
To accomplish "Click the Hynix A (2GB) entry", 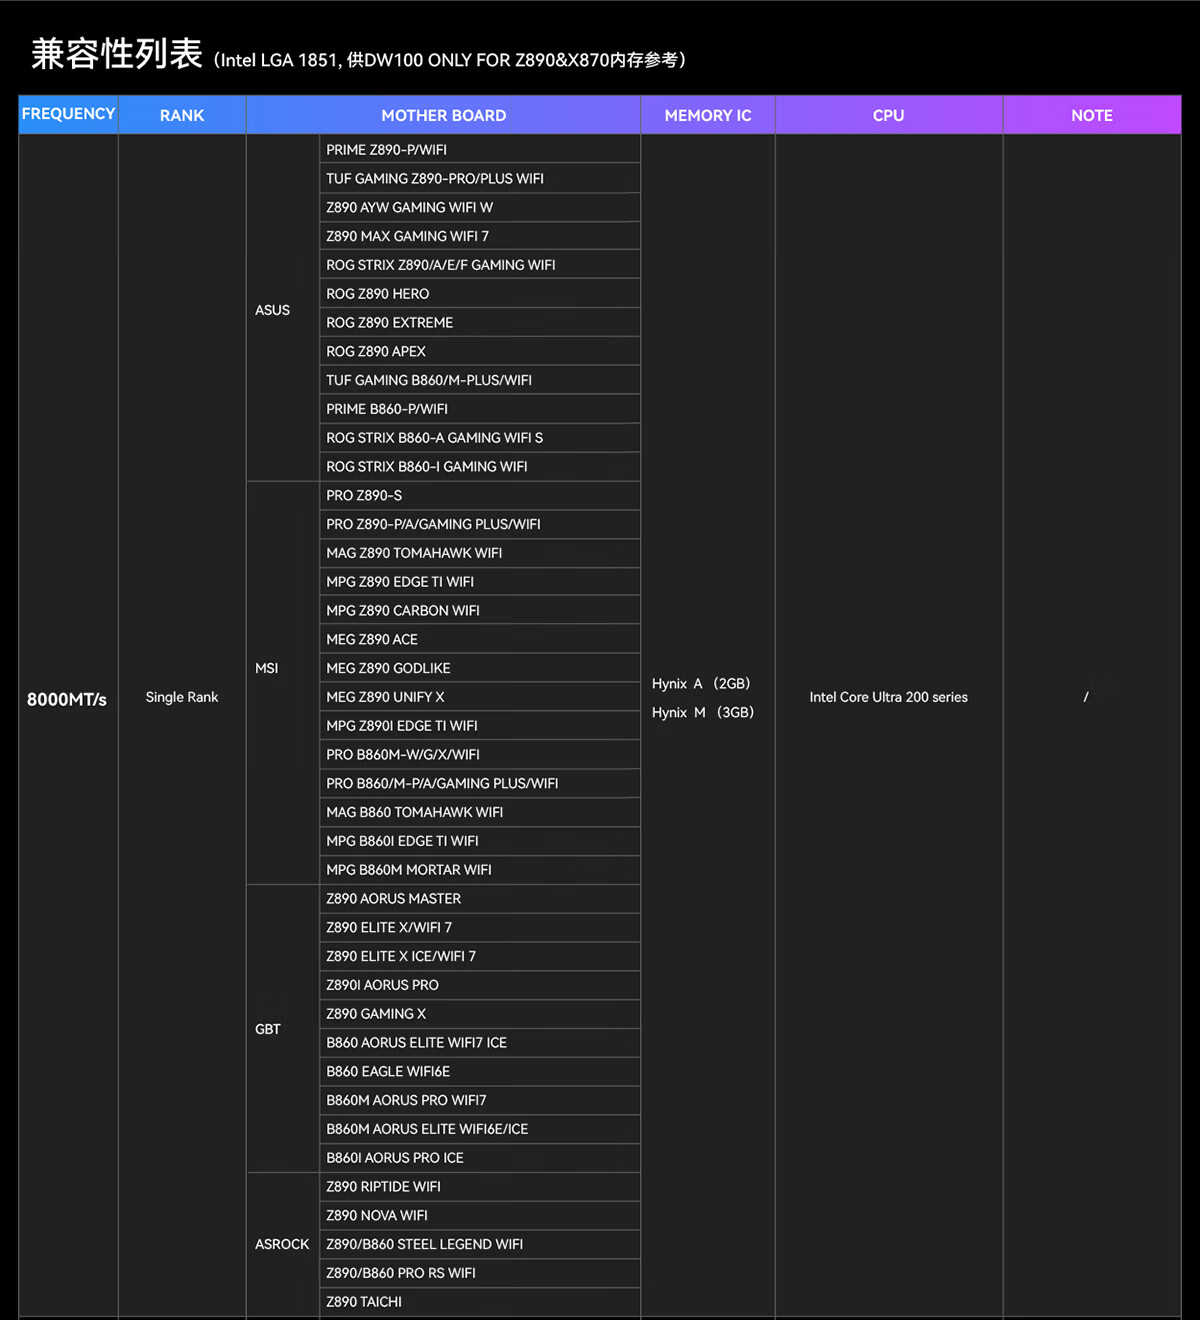I will coord(701,684).
